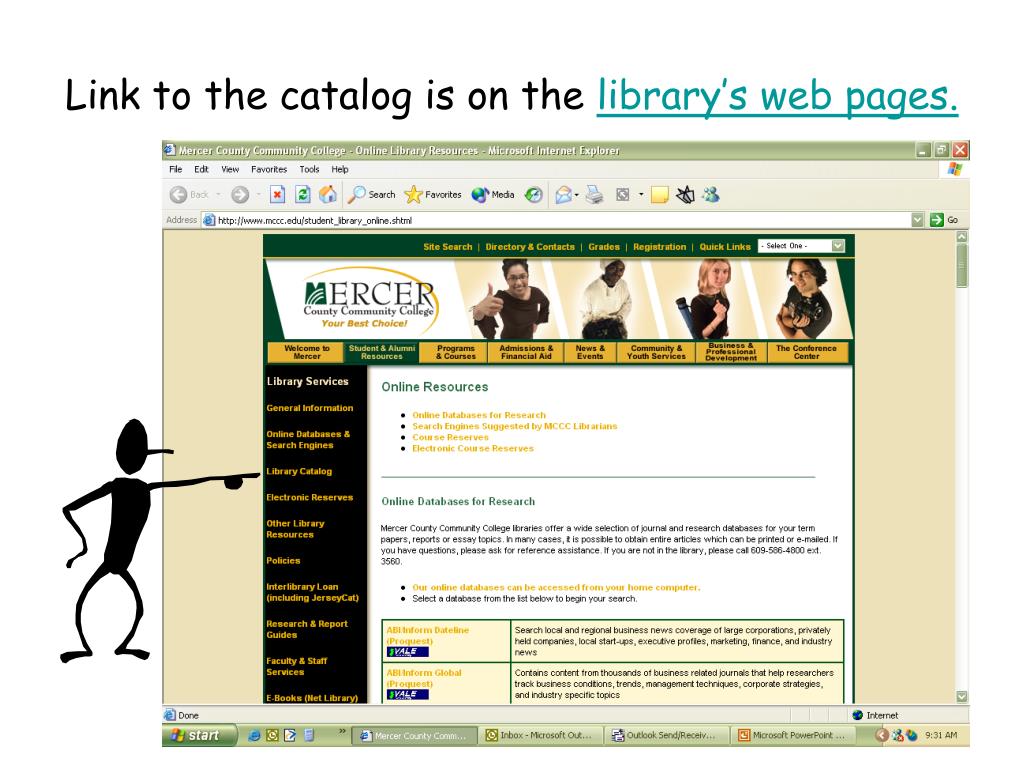Screen dimensions: 1024x768
Task: Open the Forward button history dropdown arrow
Action: [259, 195]
